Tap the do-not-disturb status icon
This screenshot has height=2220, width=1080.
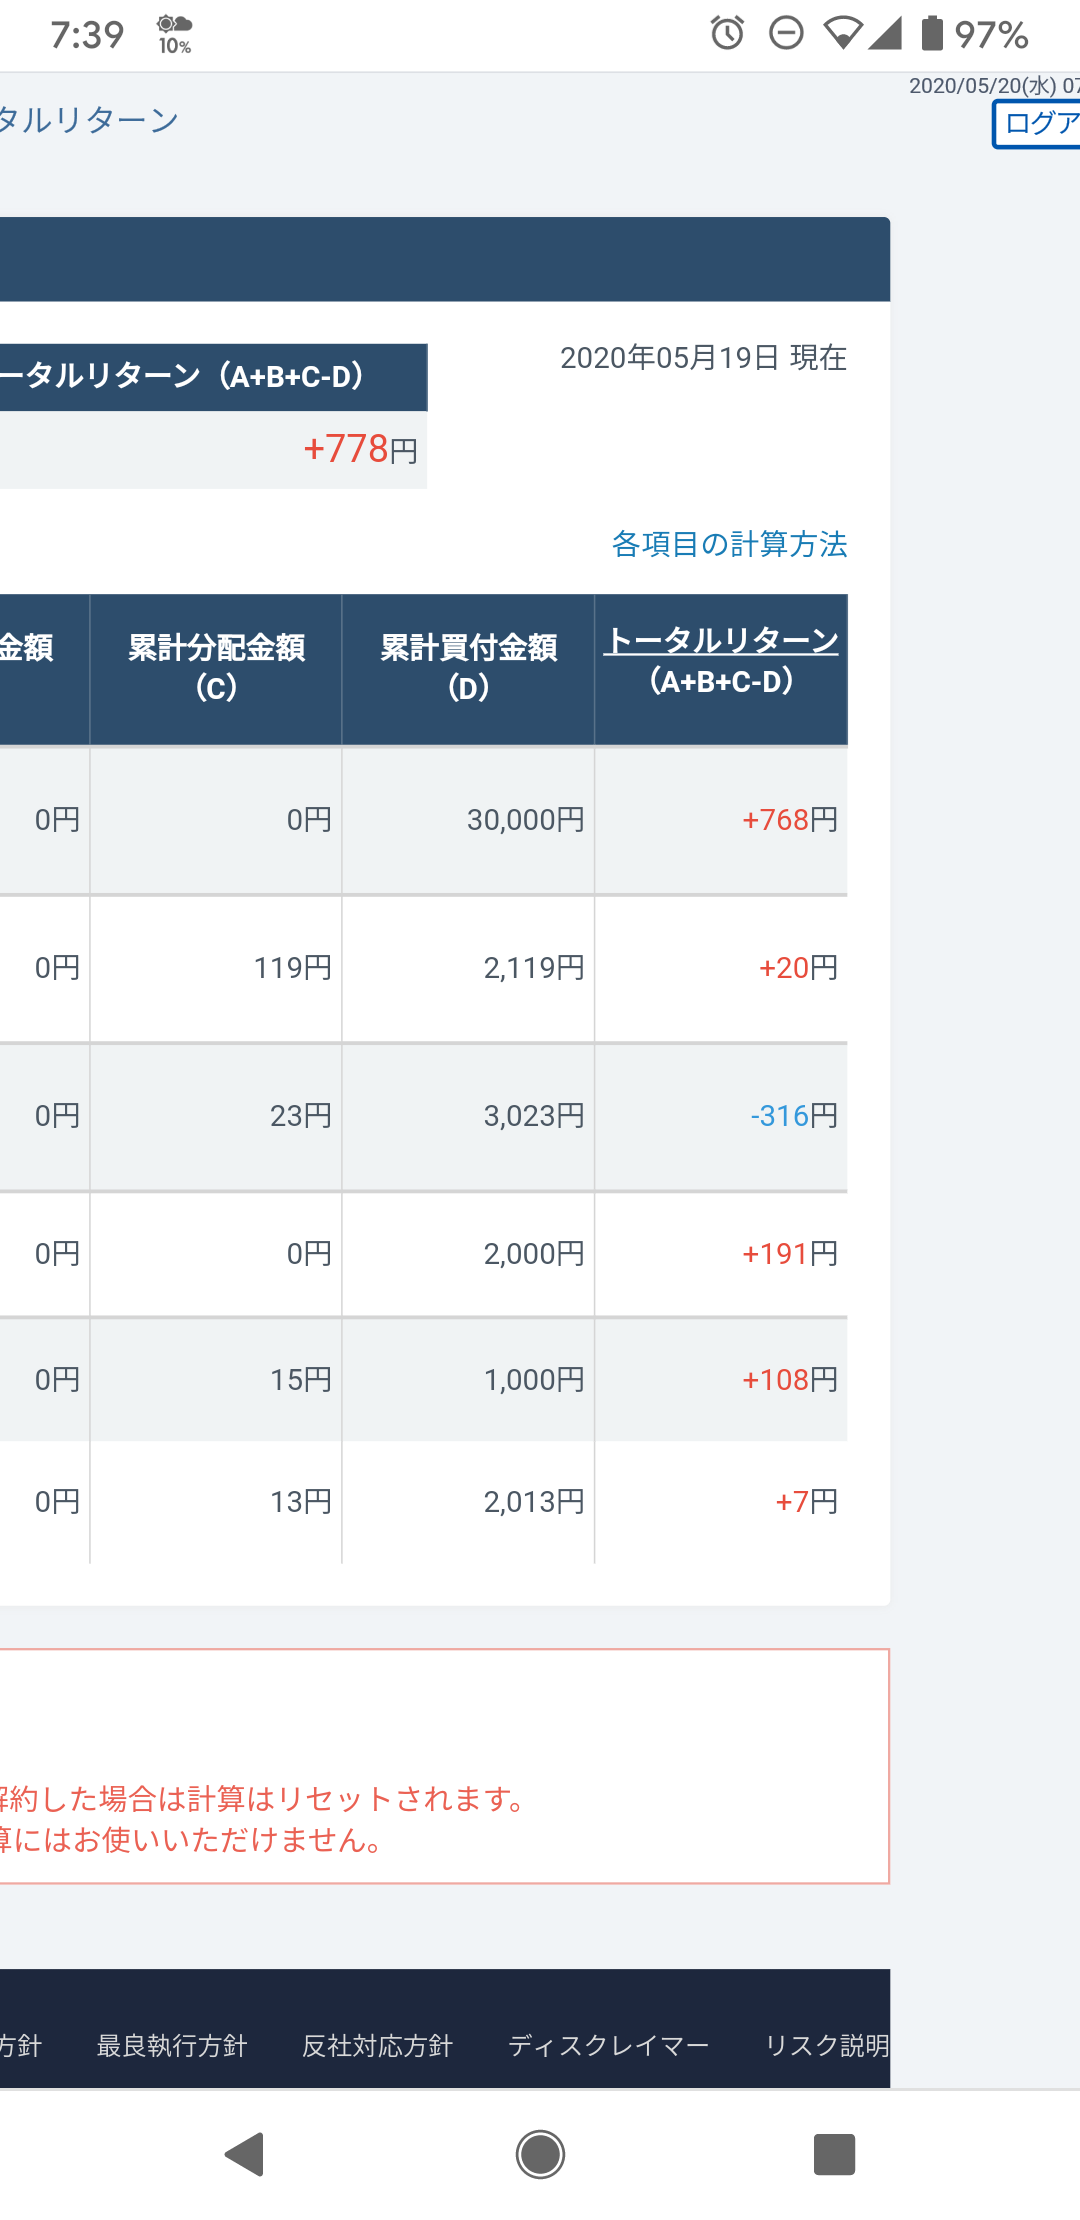pos(786,33)
